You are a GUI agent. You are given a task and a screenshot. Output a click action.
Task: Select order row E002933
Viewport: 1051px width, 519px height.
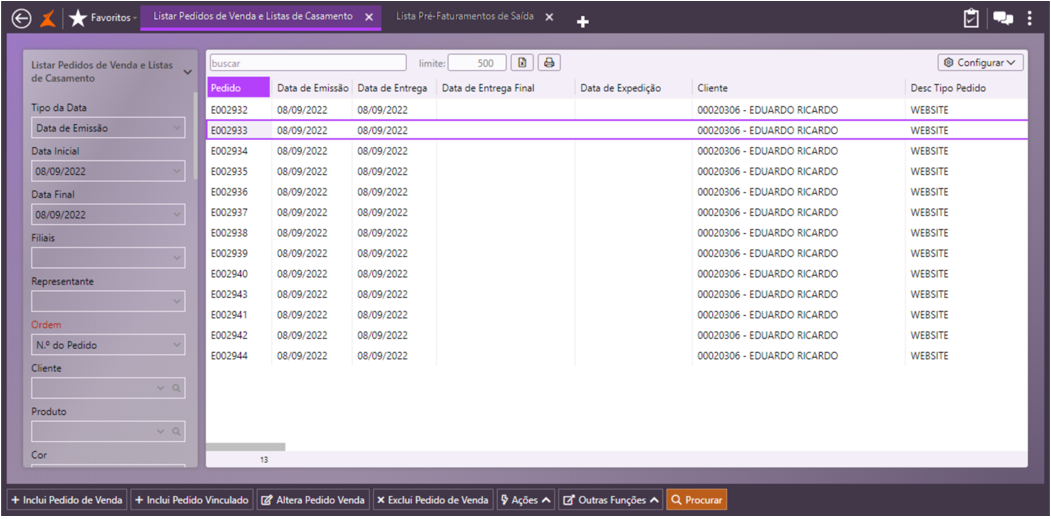(617, 130)
